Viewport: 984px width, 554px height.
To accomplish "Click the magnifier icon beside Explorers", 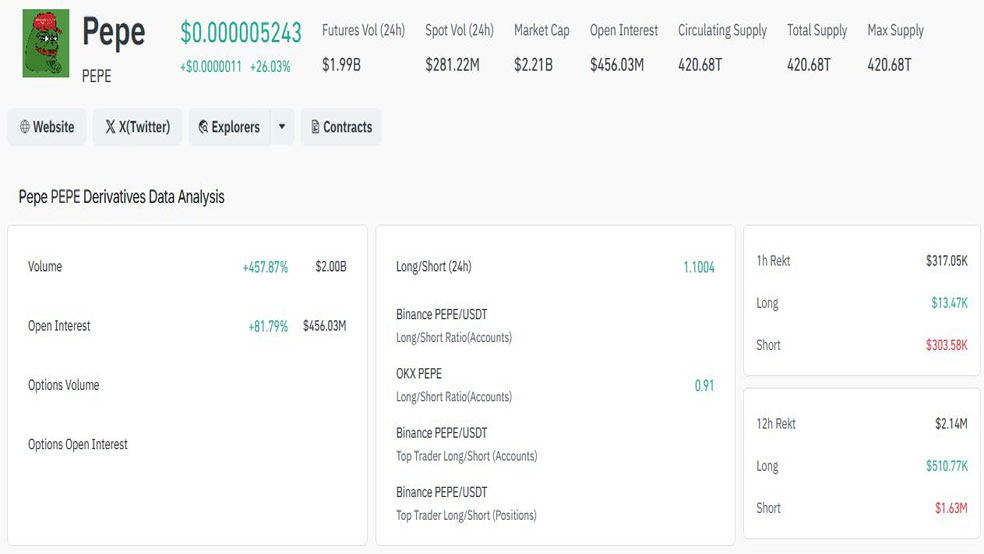I will tap(203, 128).
